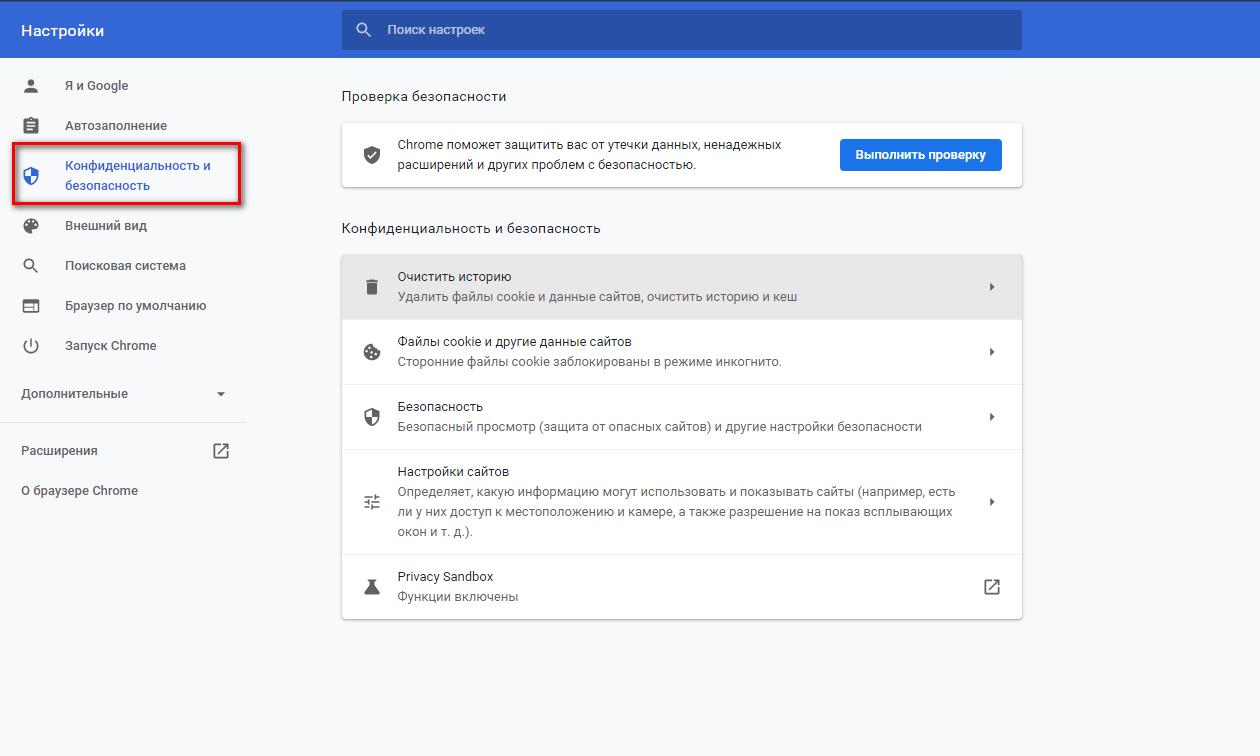Viewport: 1260px width, 756px height.
Task: Open the arrow on Настройки сайтов row
Action: [x=992, y=502]
